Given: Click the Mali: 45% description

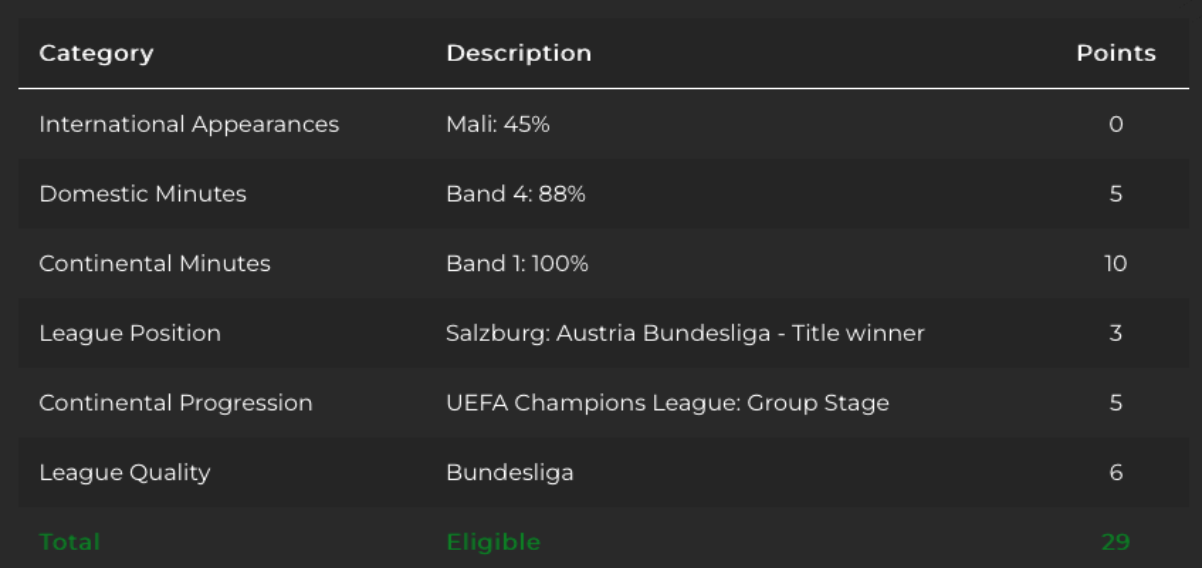Looking at the screenshot, I should pos(498,125).
